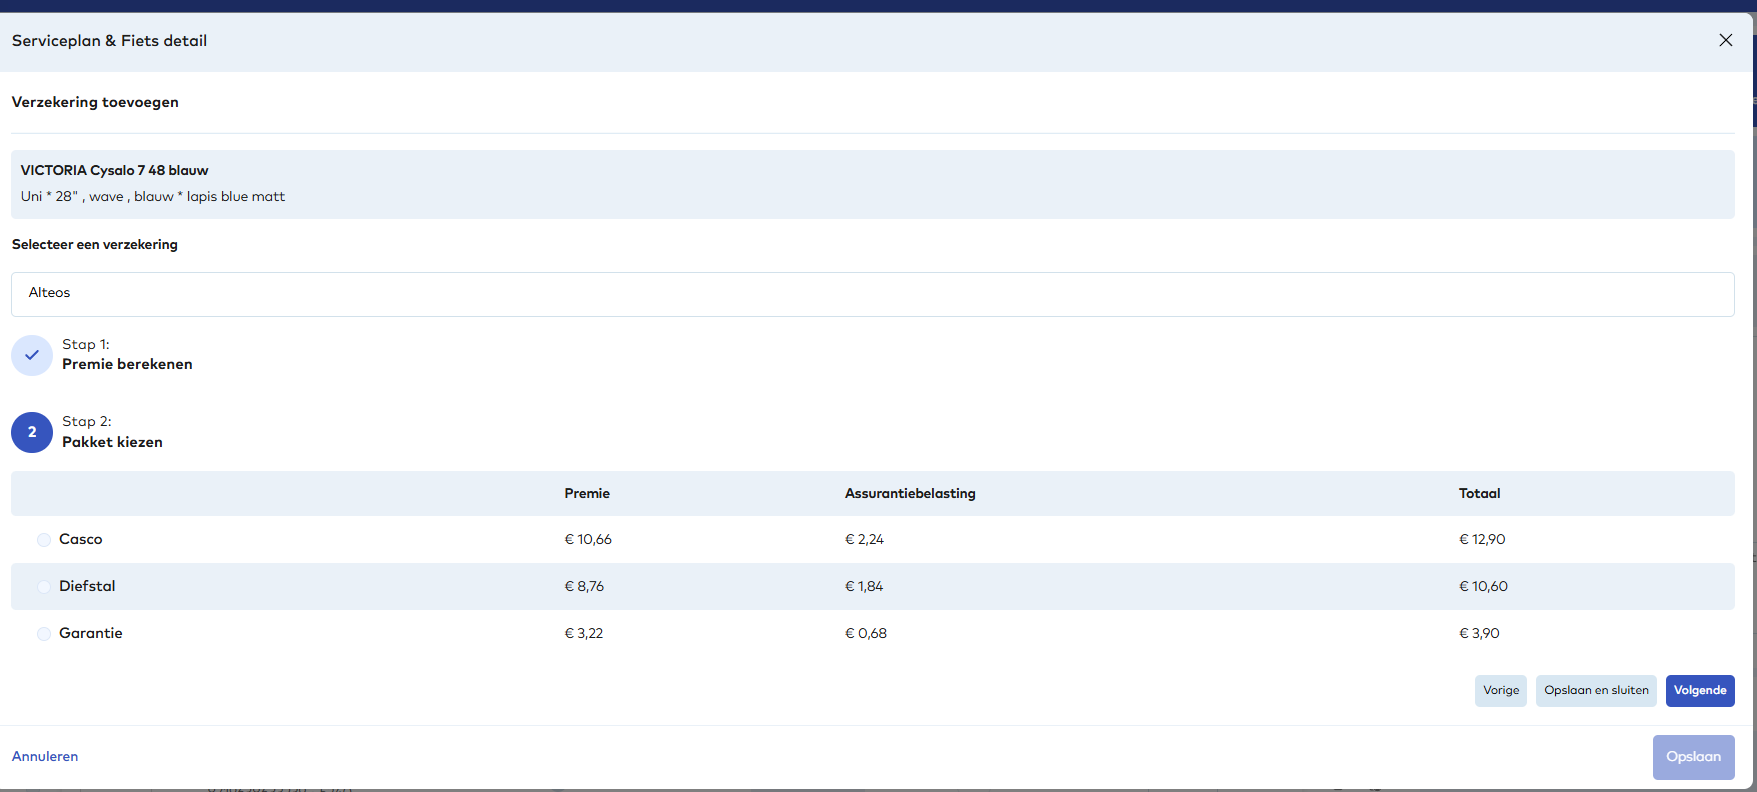Click the Annuleren link
This screenshot has height=792, width=1757.
coord(45,757)
